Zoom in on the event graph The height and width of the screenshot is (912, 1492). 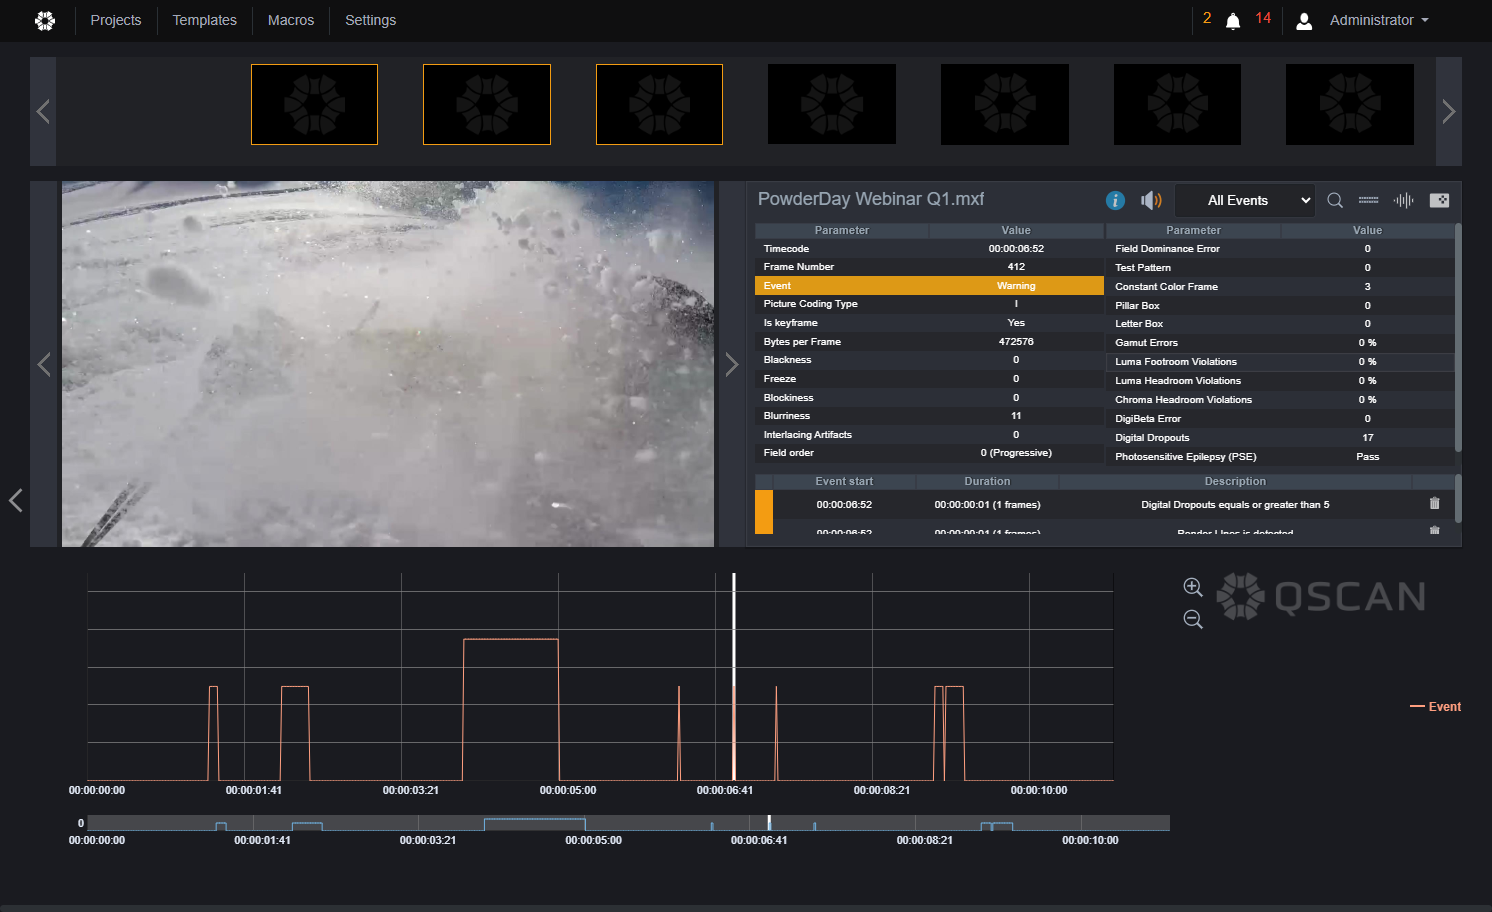(1193, 587)
